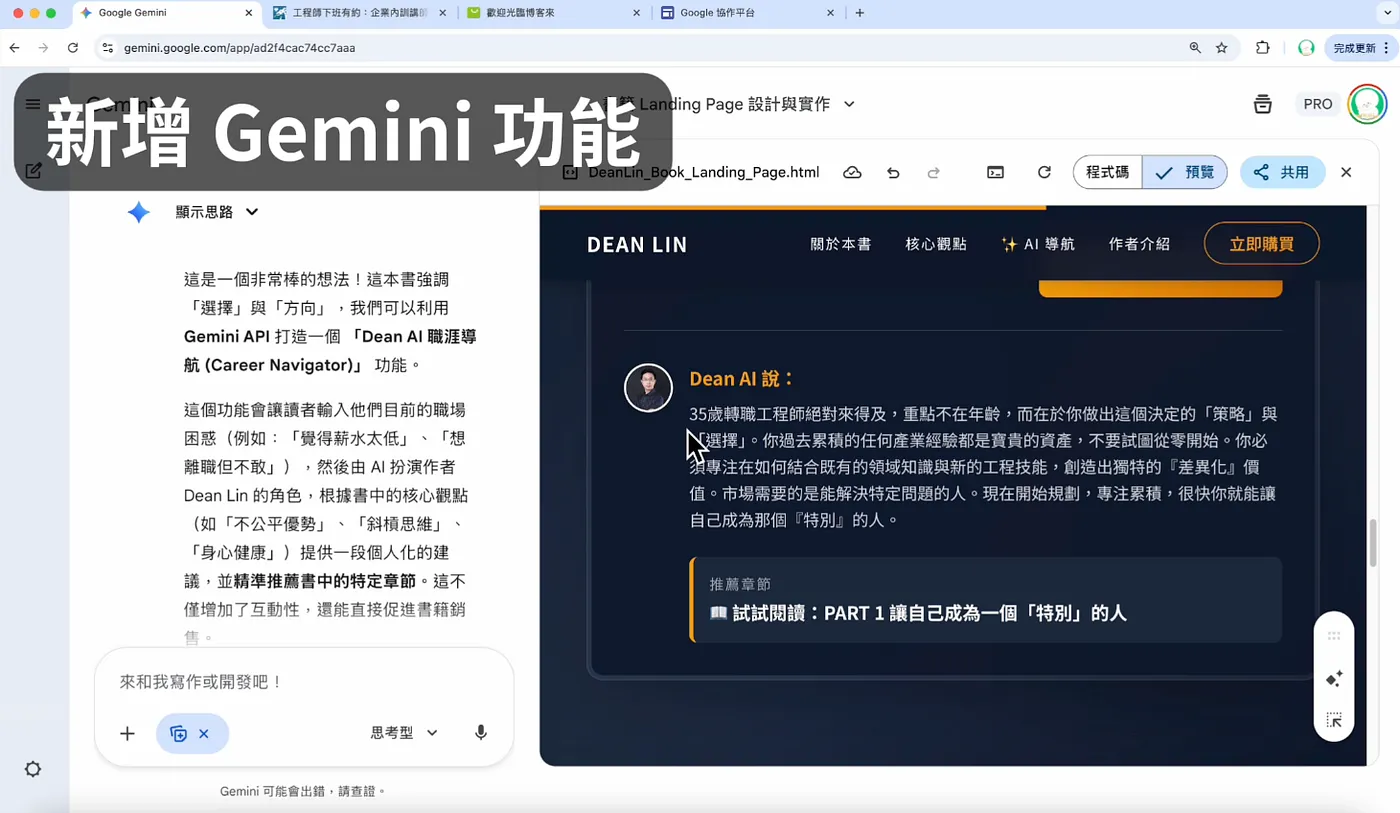Select 作者介紹 in the page navigation

tap(1139, 244)
